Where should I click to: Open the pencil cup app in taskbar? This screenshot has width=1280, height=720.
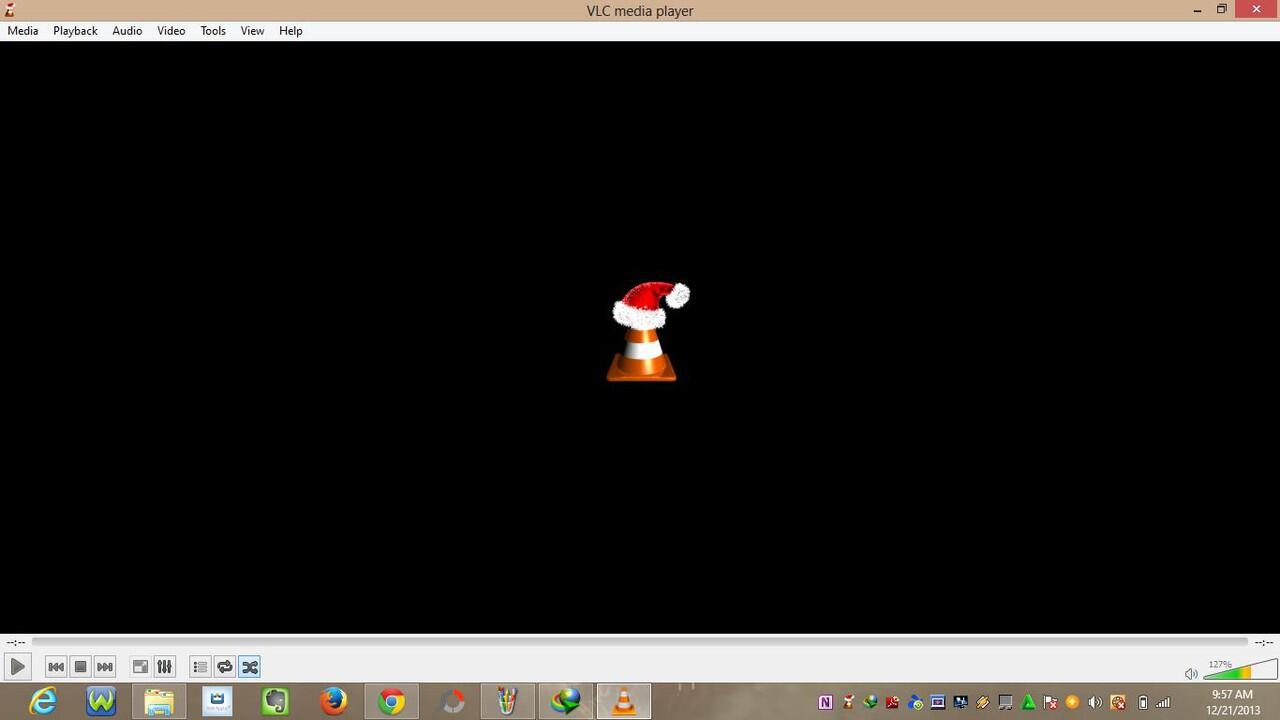(508, 701)
